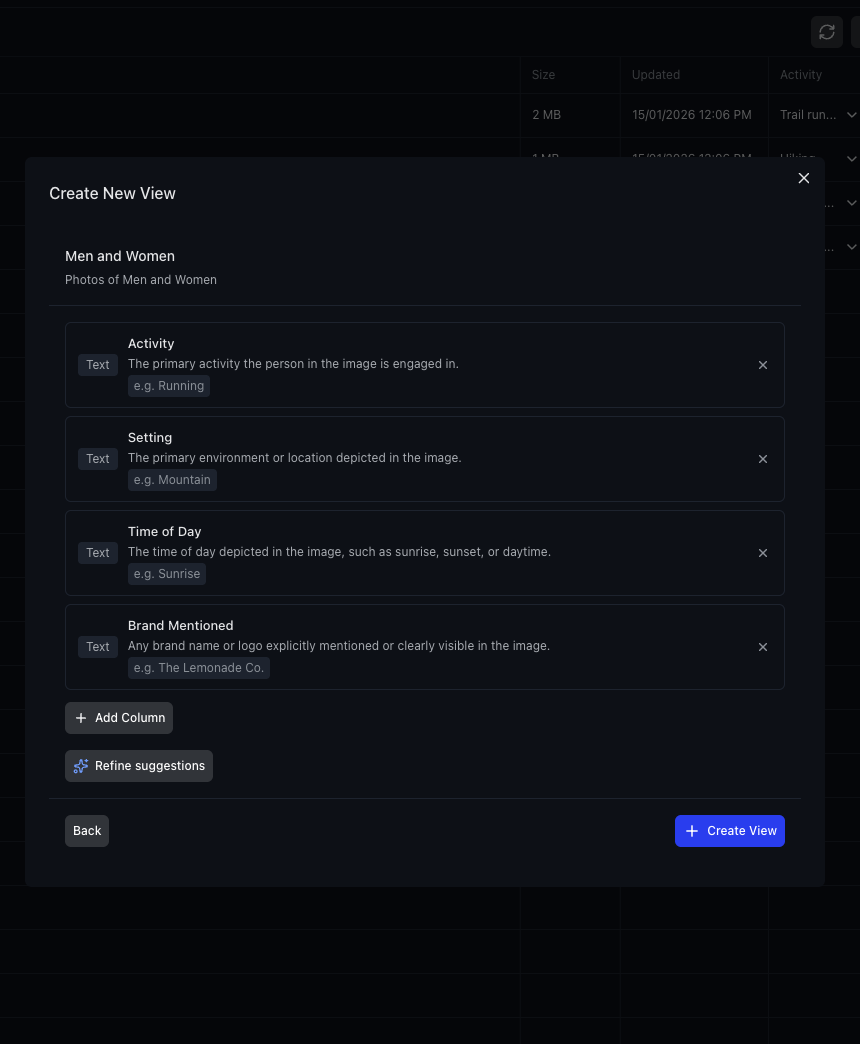Click the Time of Day description text
Image resolution: width=860 pixels, height=1044 pixels.
tap(339, 552)
